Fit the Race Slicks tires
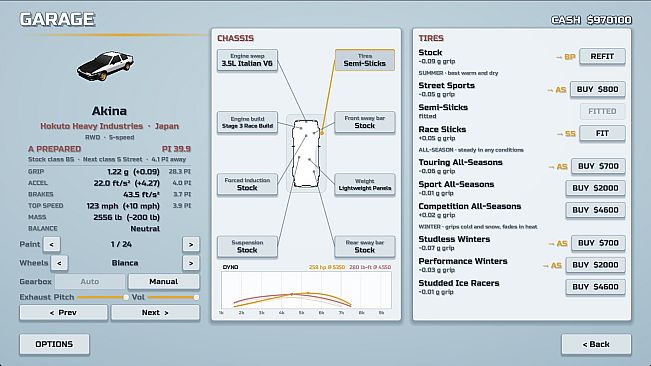 point(602,133)
